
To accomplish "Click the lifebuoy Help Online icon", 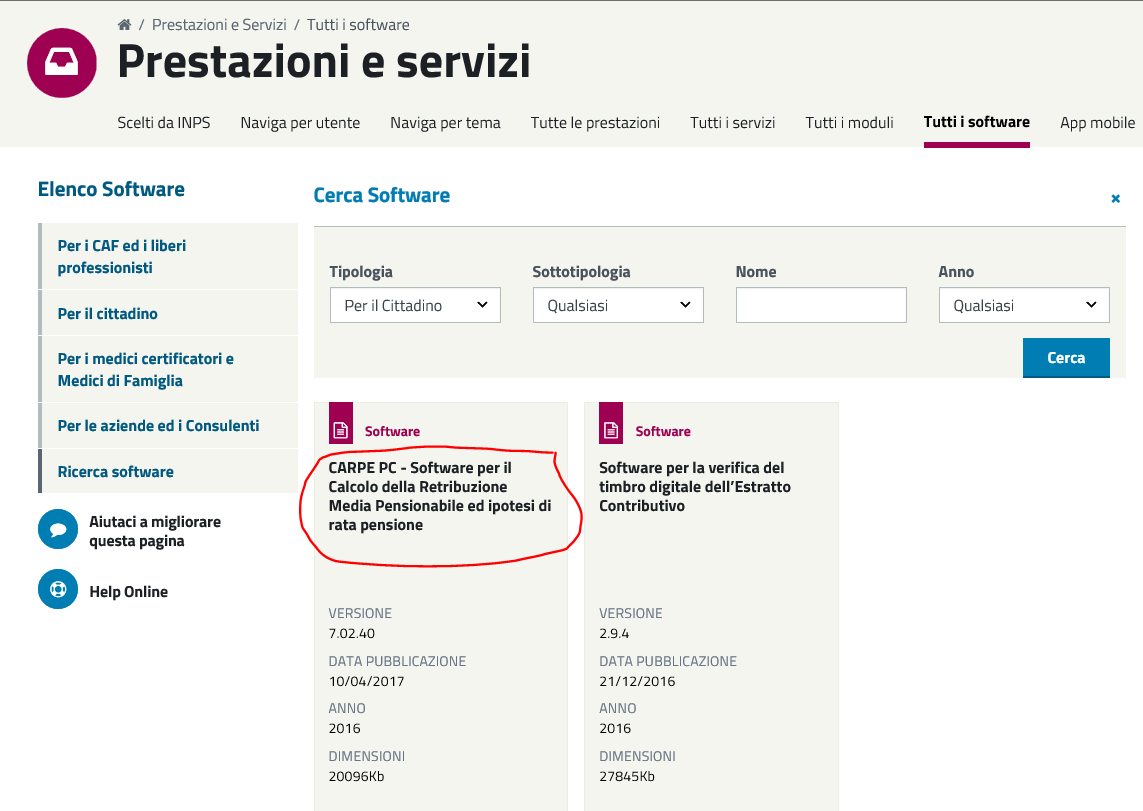I will tap(58, 590).
